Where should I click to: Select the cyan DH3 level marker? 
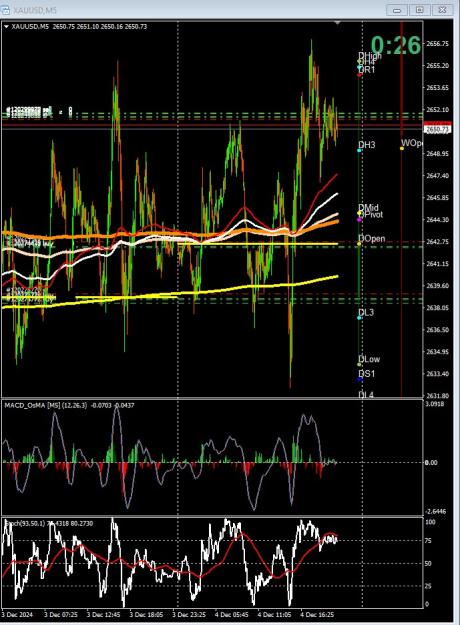tap(359, 150)
